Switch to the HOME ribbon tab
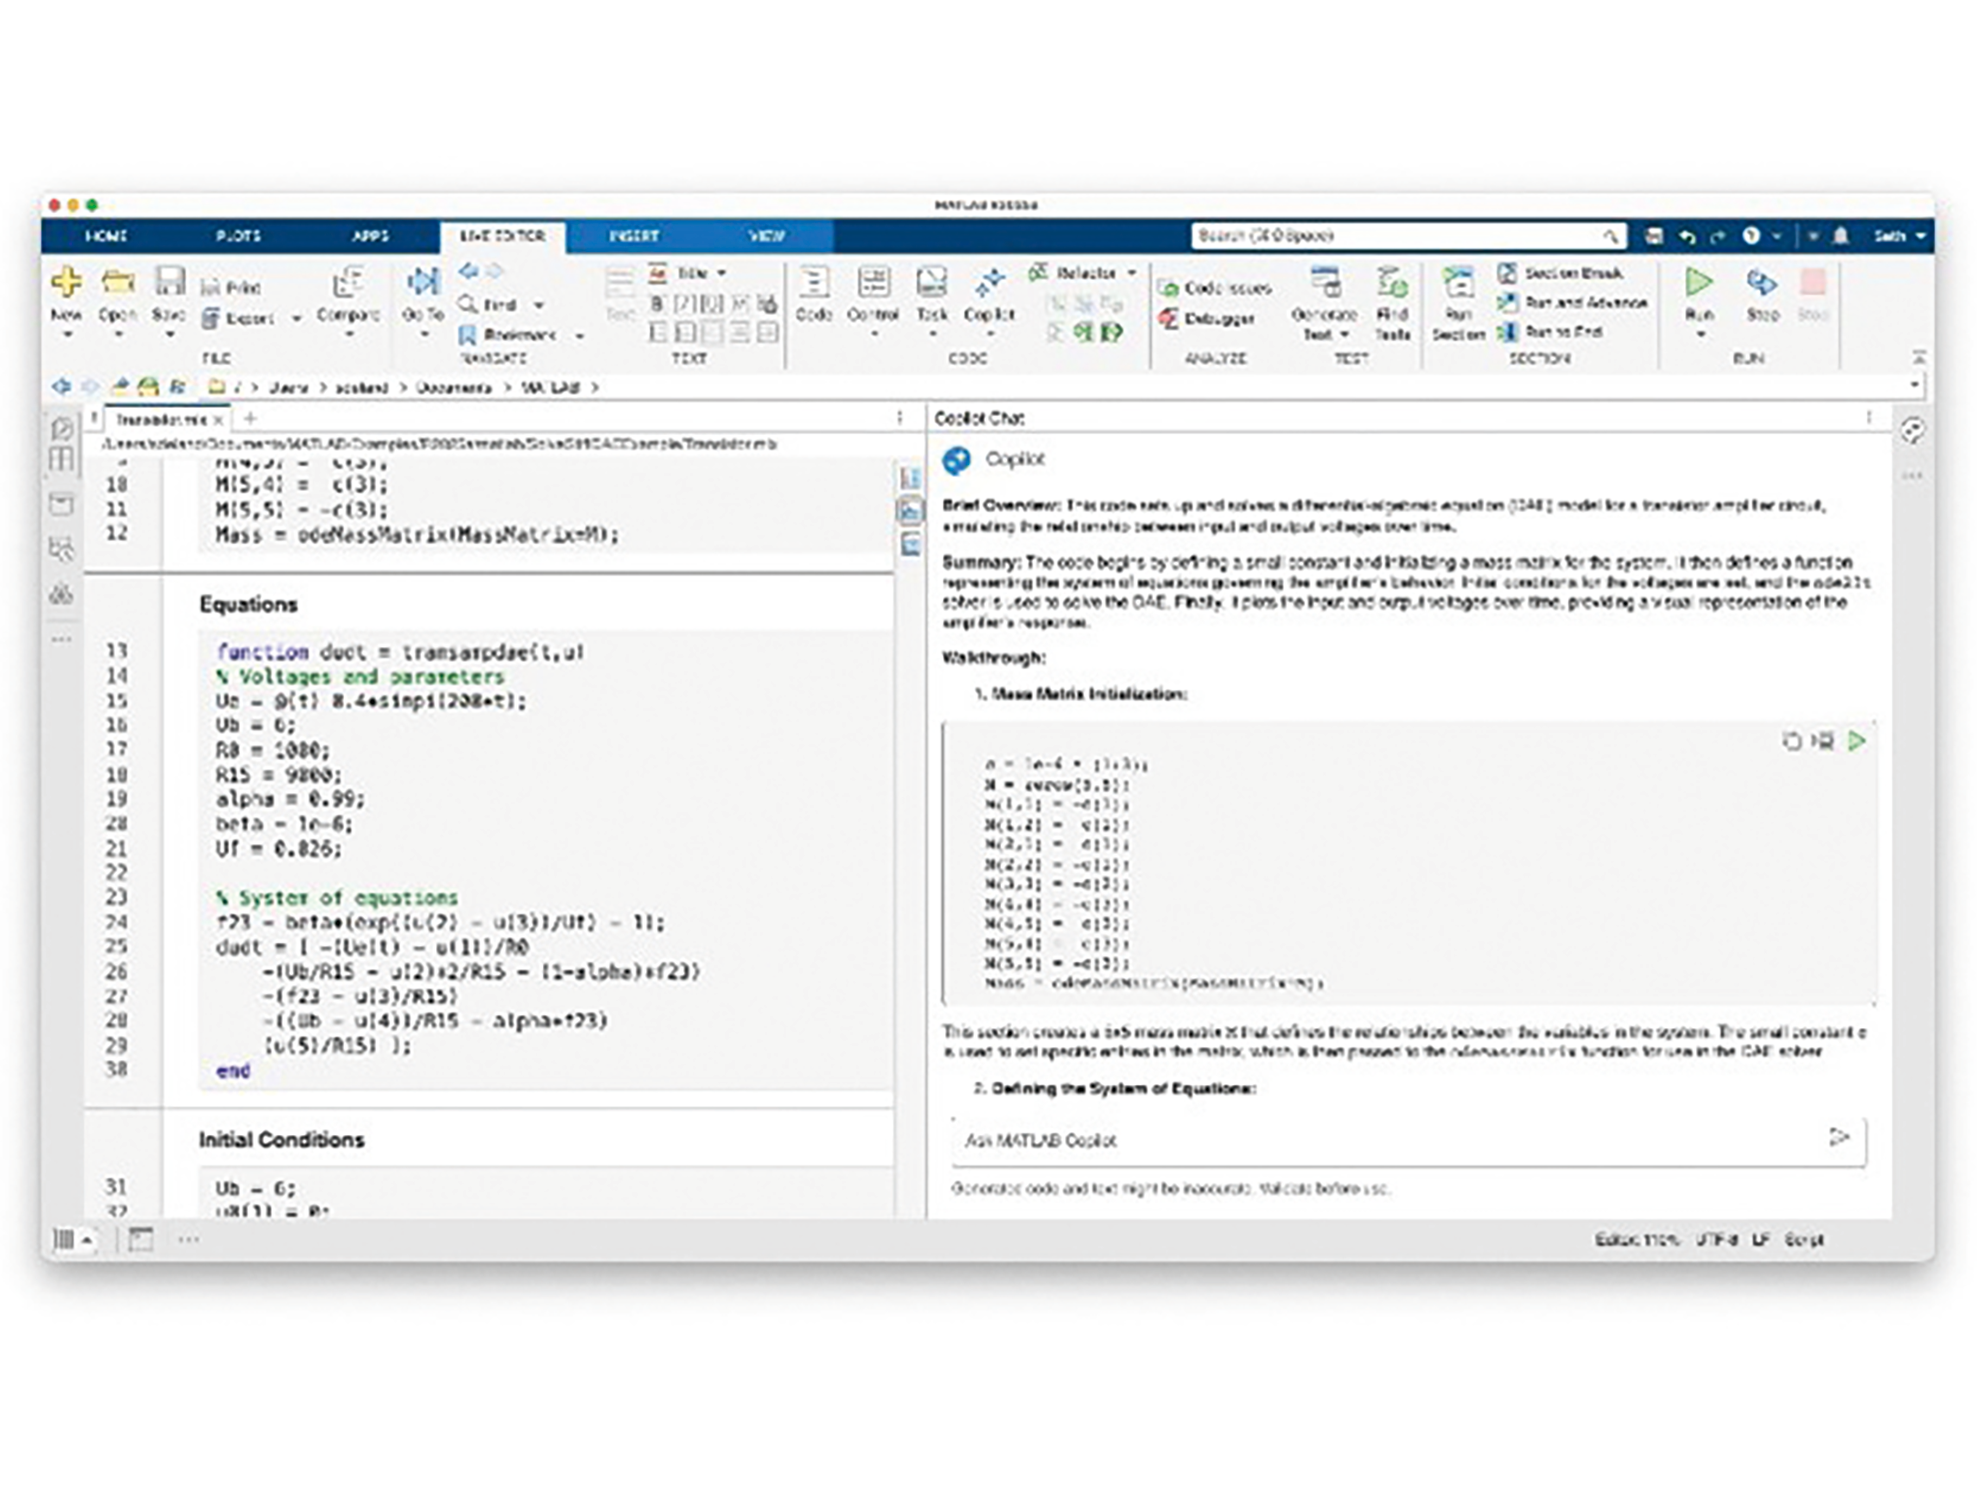This screenshot has width=1977, height=1487. (x=106, y=236)
